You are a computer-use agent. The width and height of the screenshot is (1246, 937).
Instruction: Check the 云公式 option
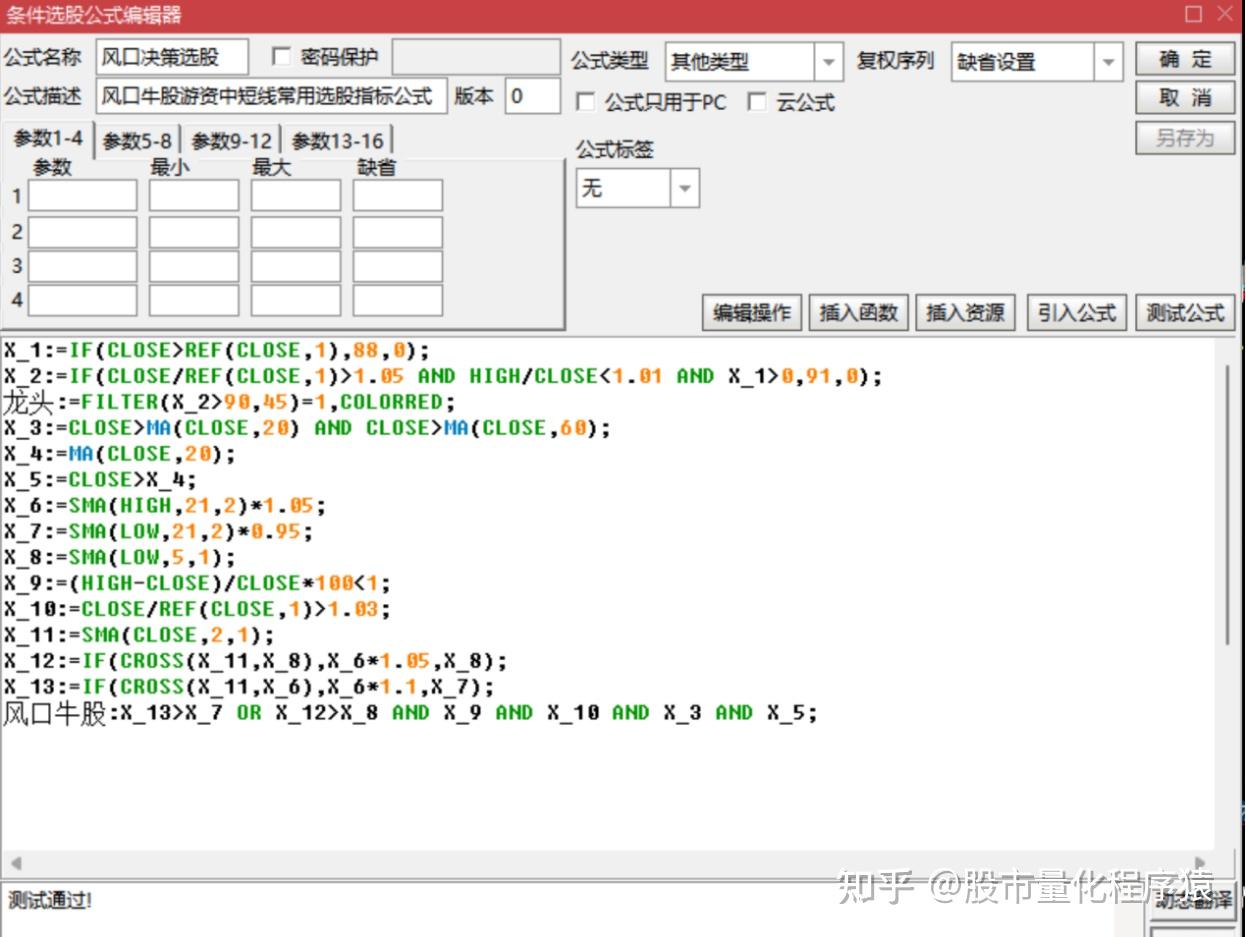[x=757, y=102]
